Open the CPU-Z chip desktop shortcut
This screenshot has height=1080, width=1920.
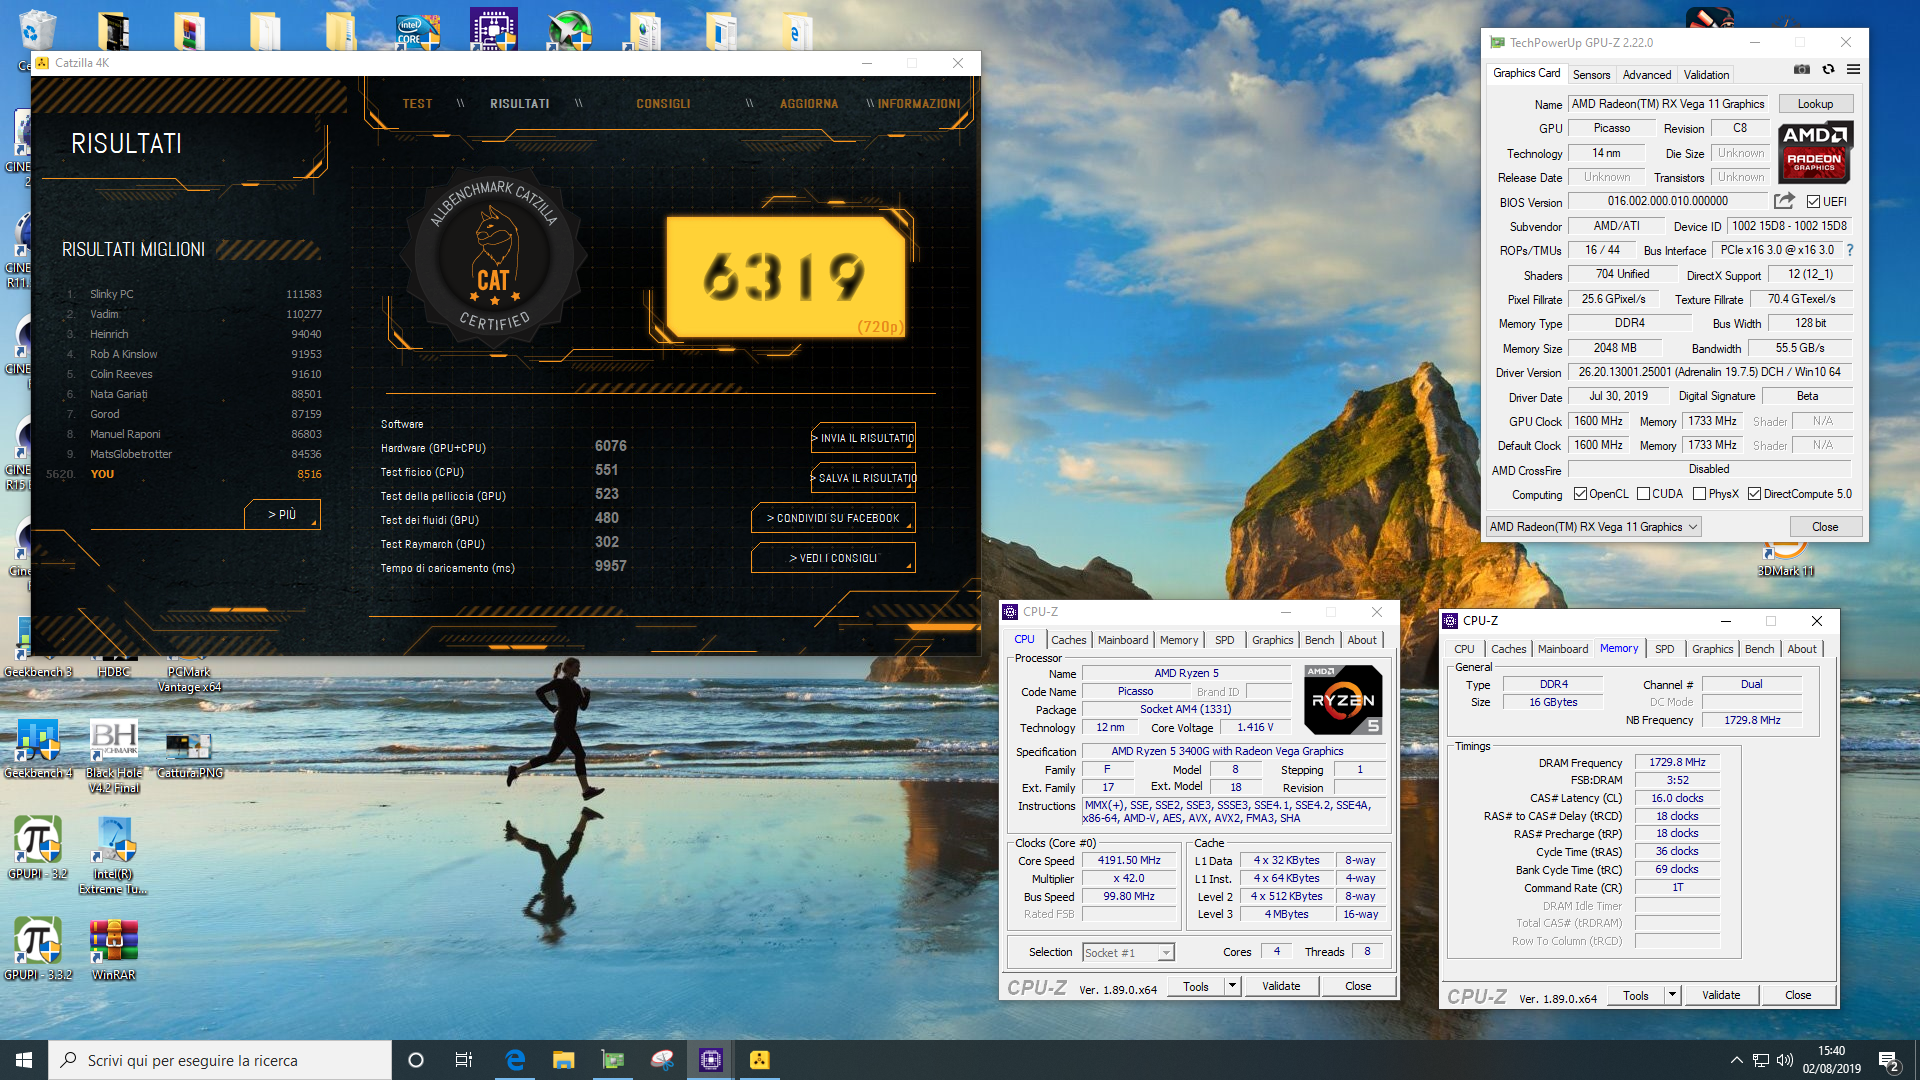(x=494, y=30)
